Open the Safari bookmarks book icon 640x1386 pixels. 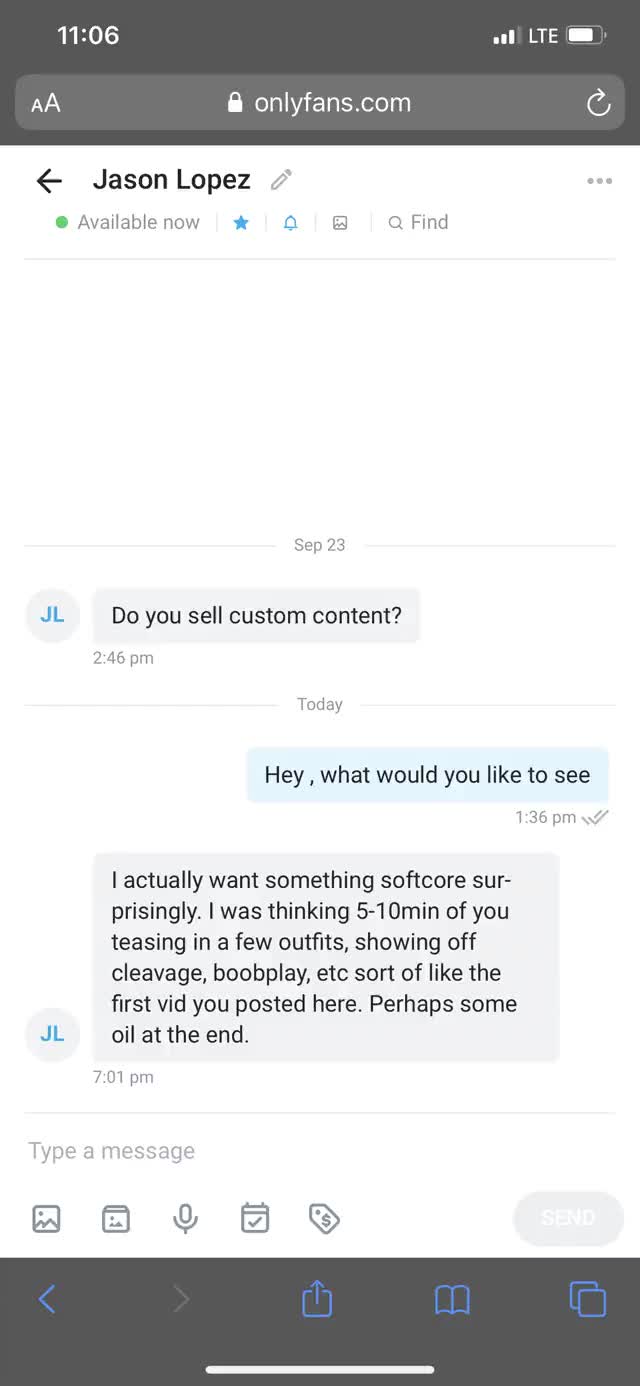tap(452, 1299)
